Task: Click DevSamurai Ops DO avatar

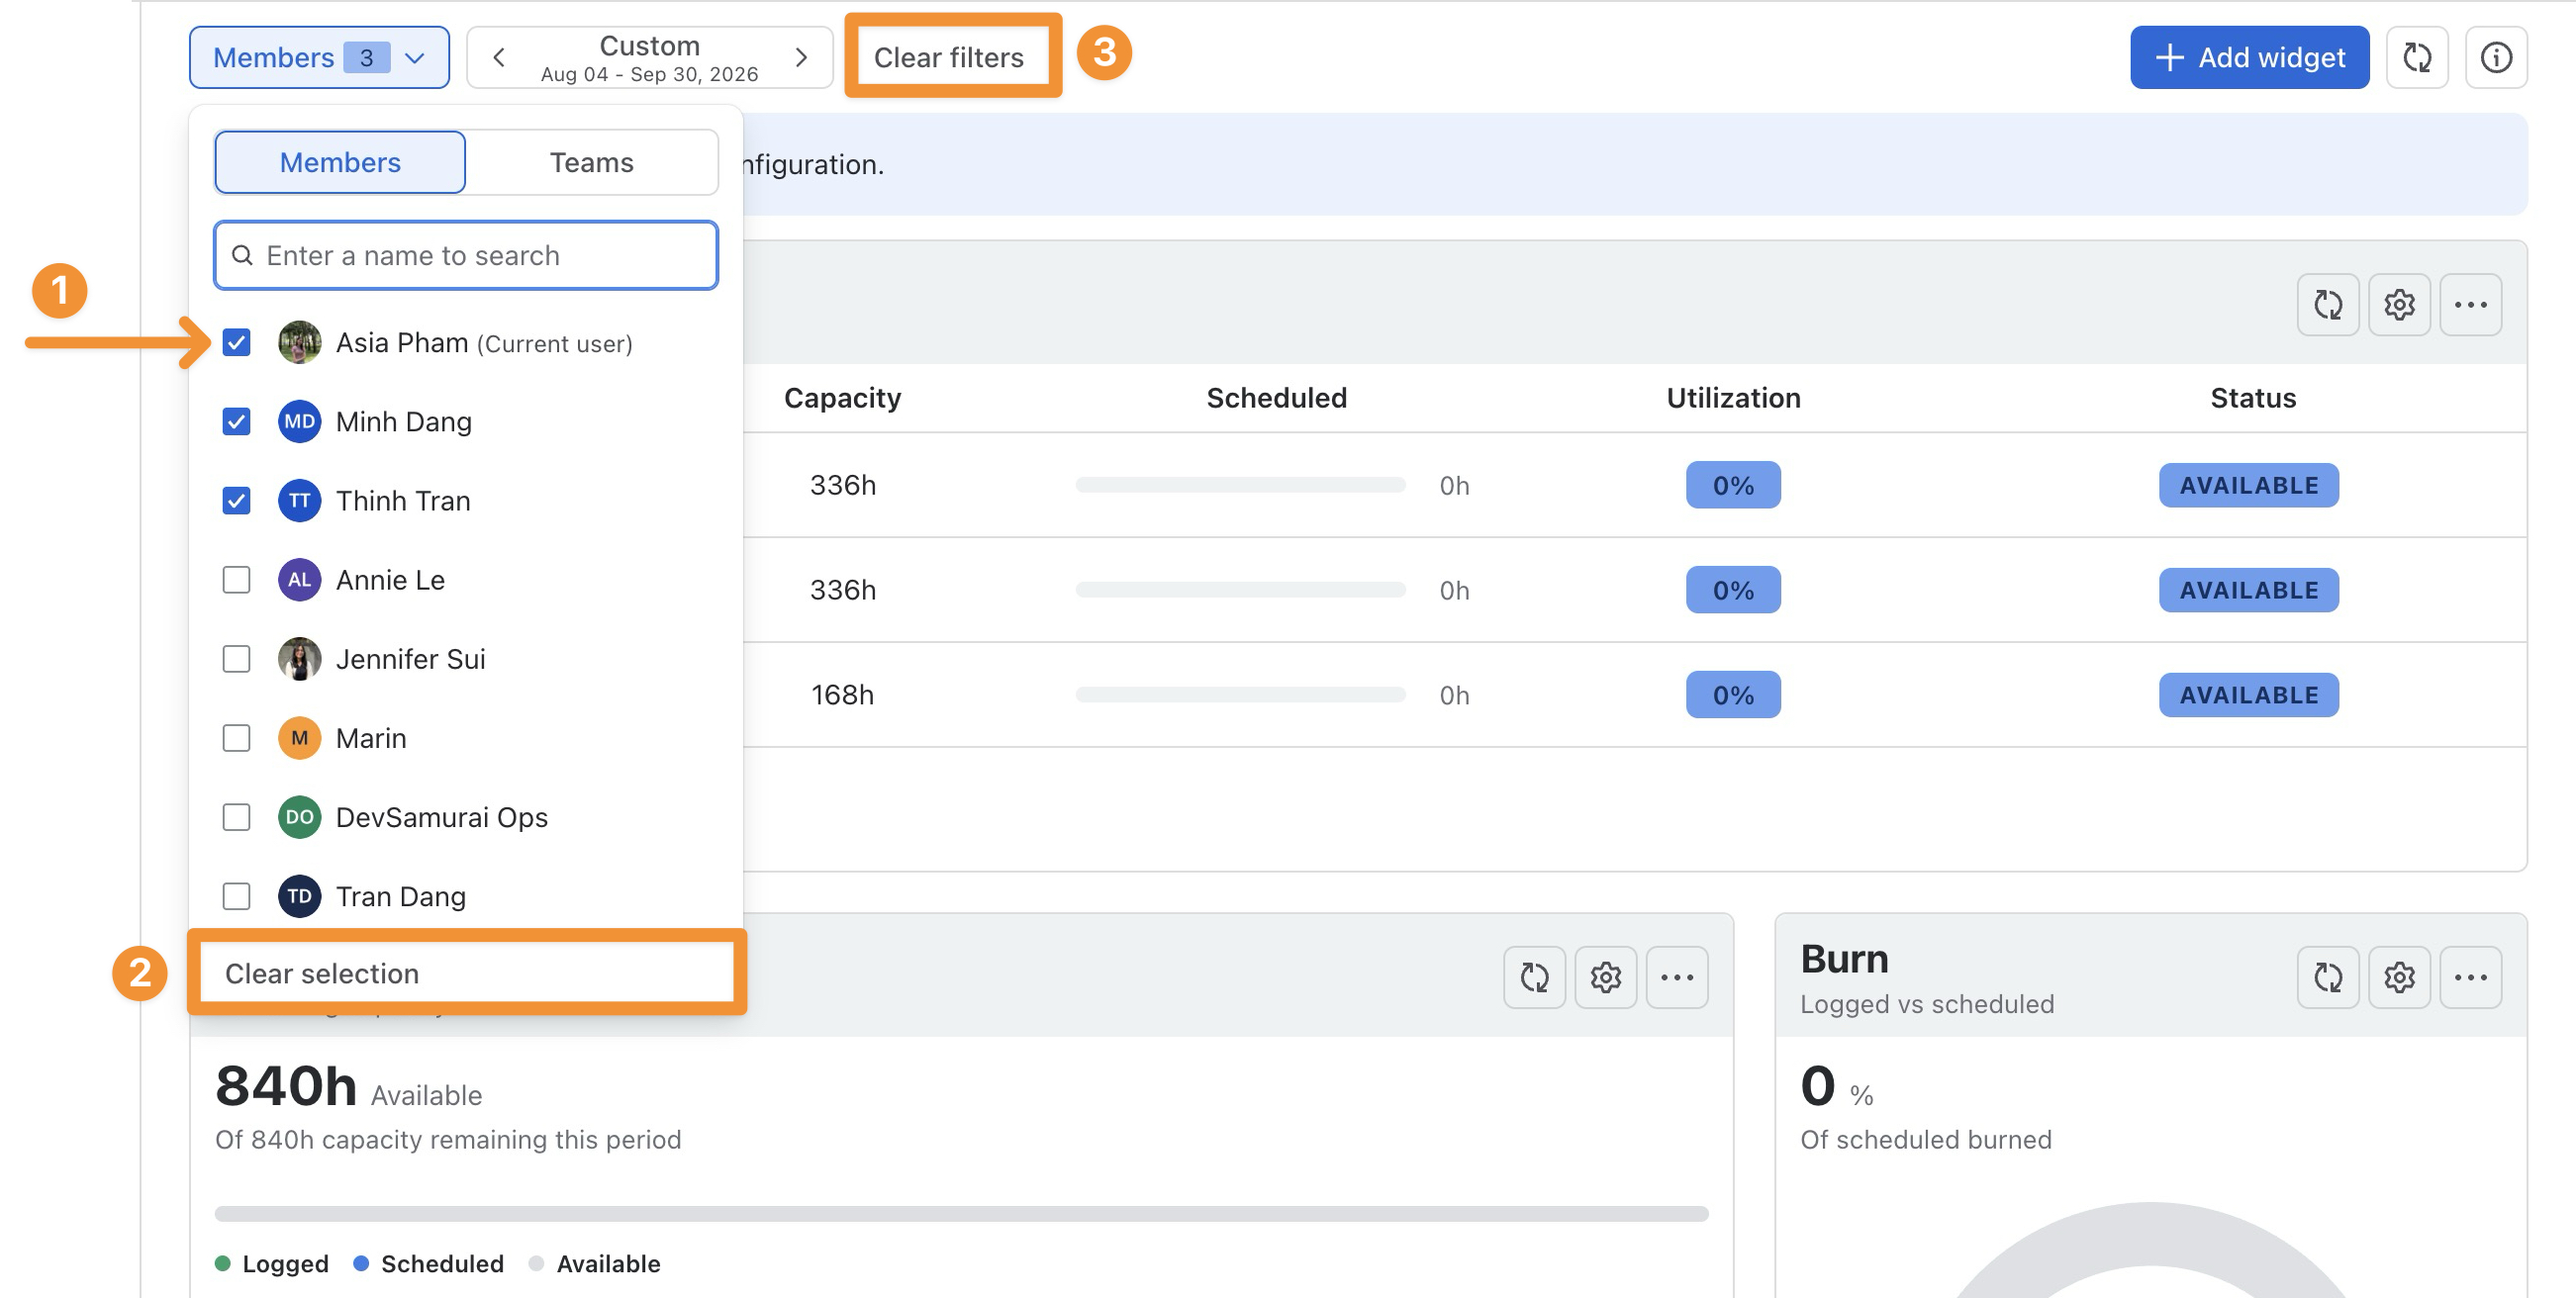Action: point(299,817)
